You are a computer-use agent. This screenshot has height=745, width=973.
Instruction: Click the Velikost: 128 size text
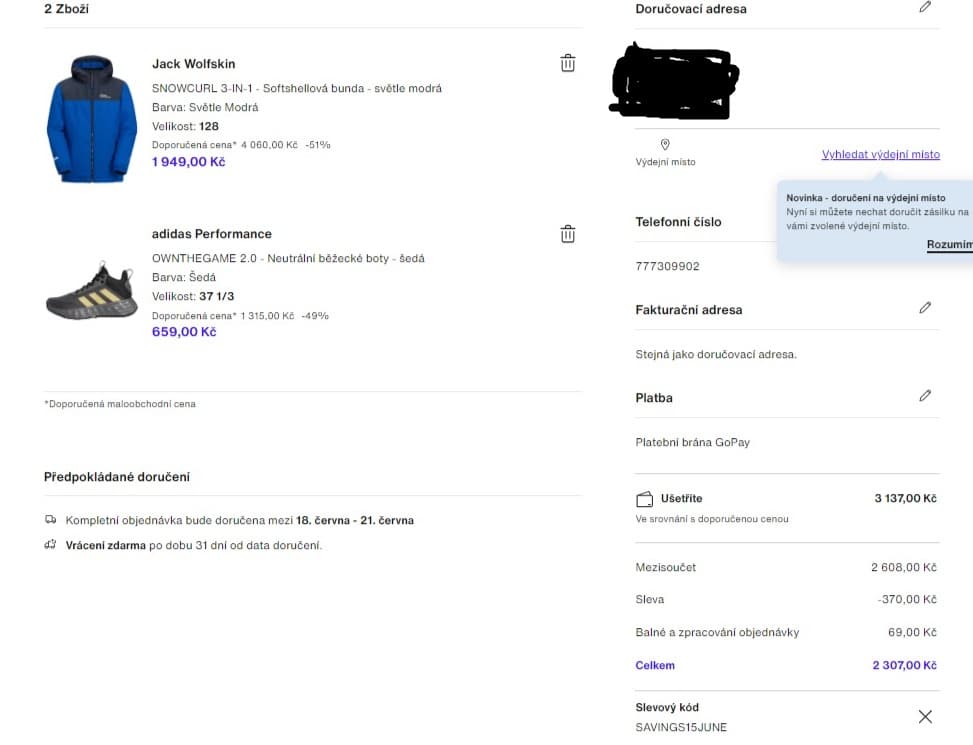tap(186, 126)
